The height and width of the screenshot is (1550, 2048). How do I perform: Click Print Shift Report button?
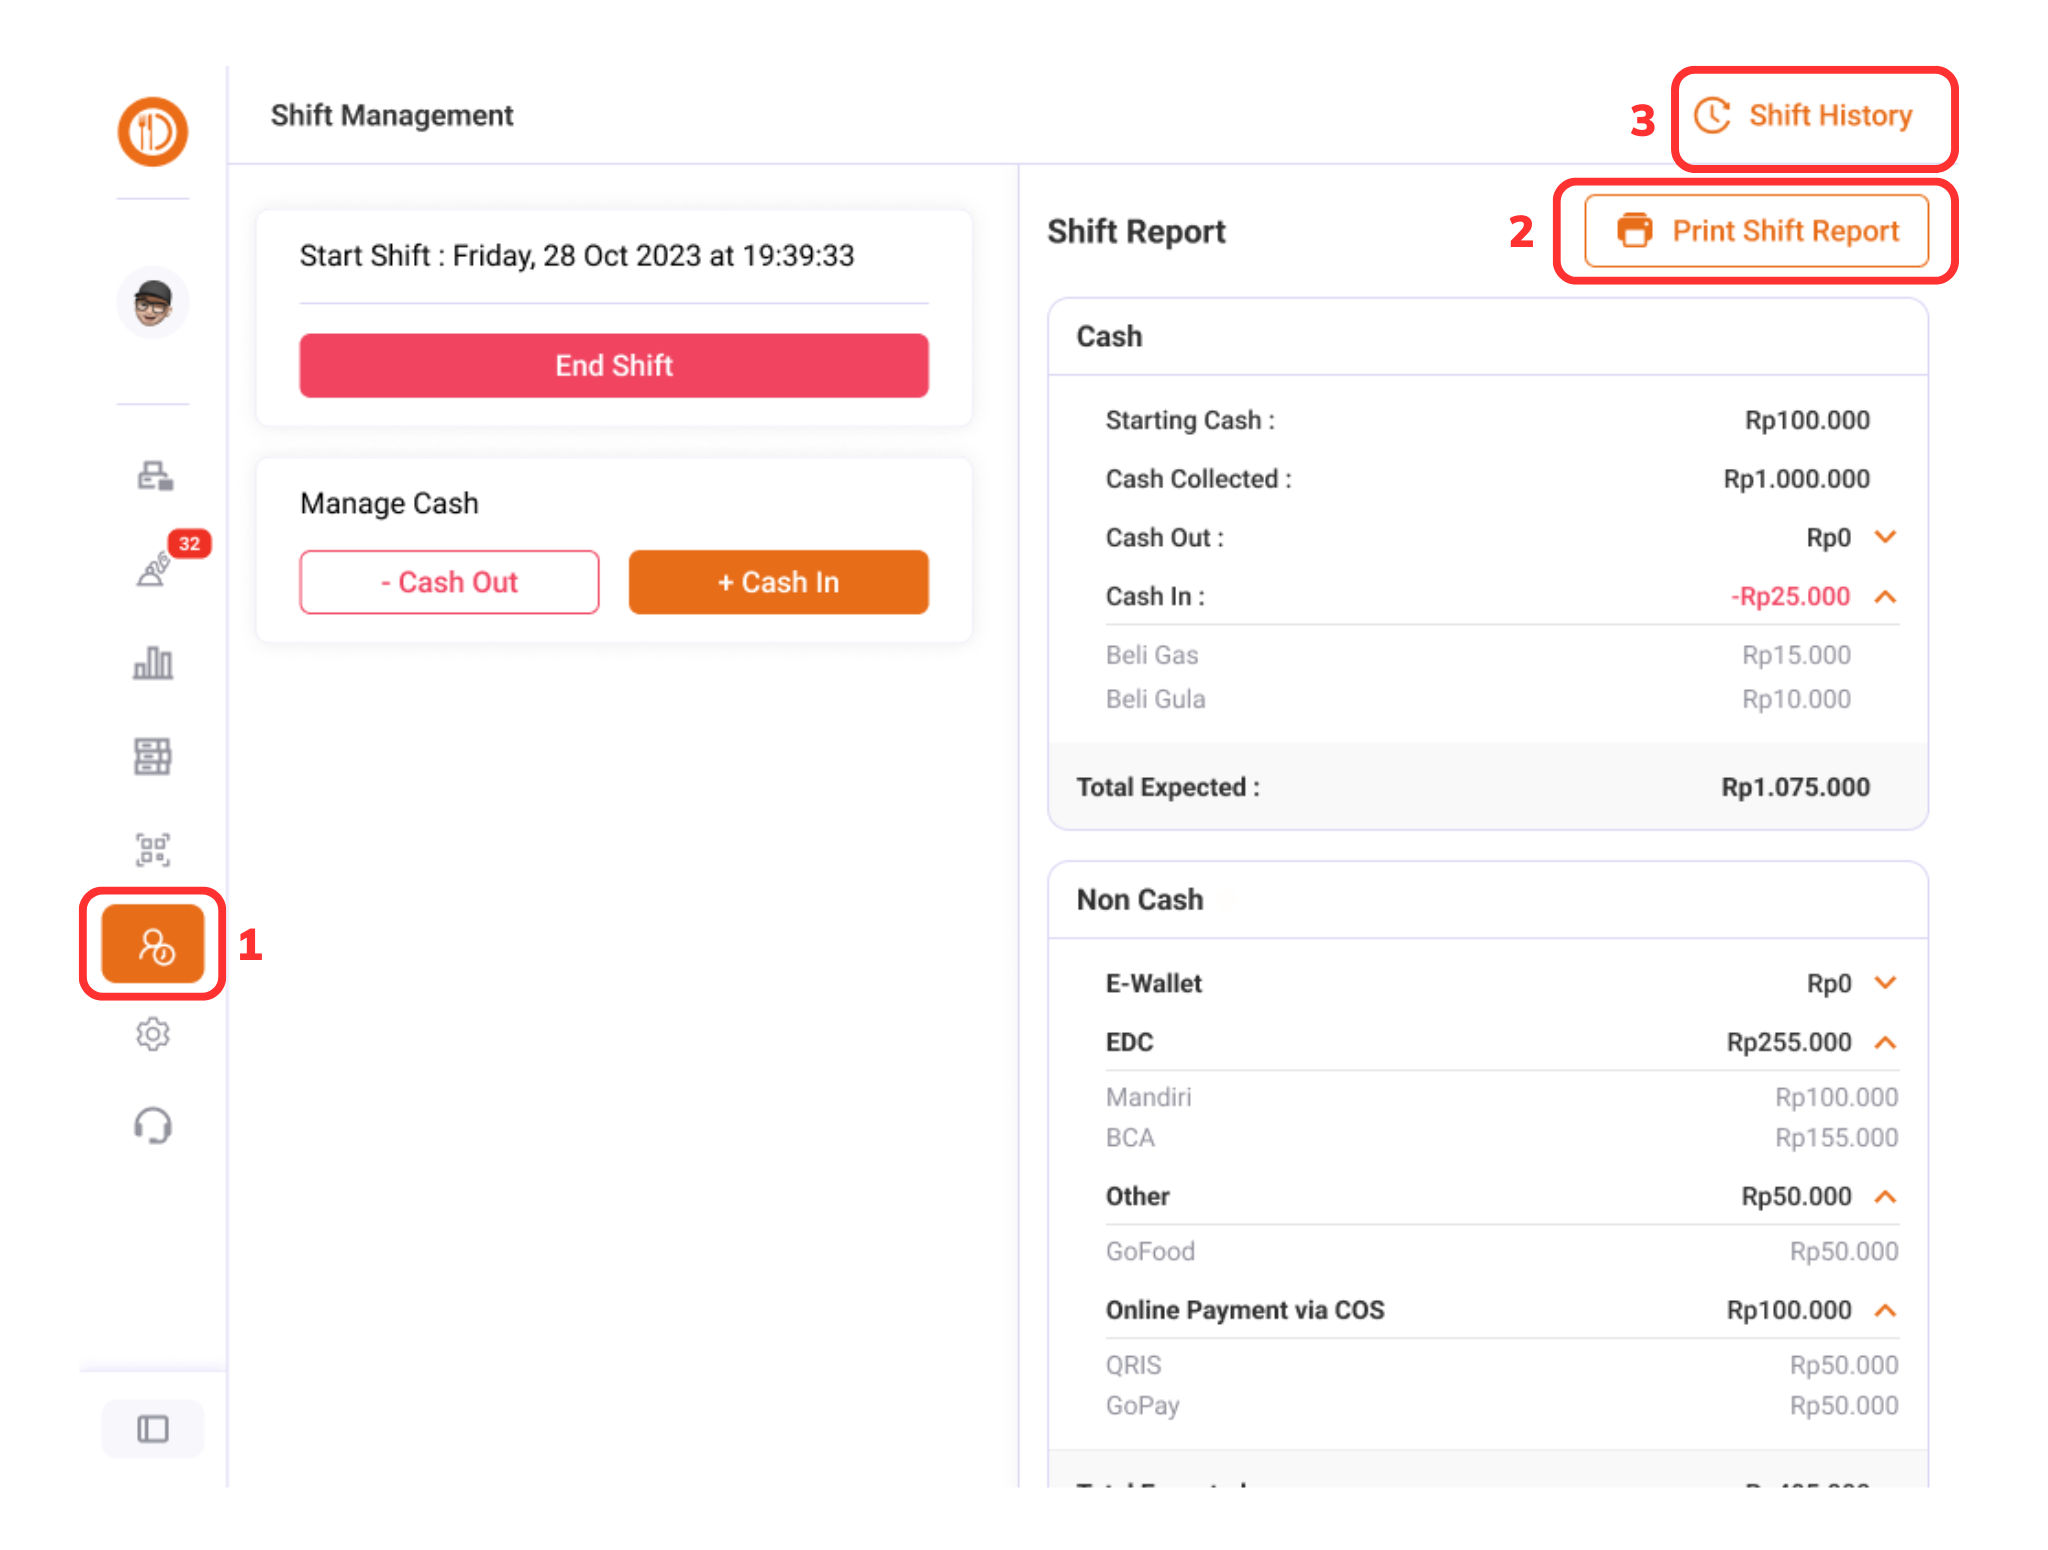point(1756,231)
